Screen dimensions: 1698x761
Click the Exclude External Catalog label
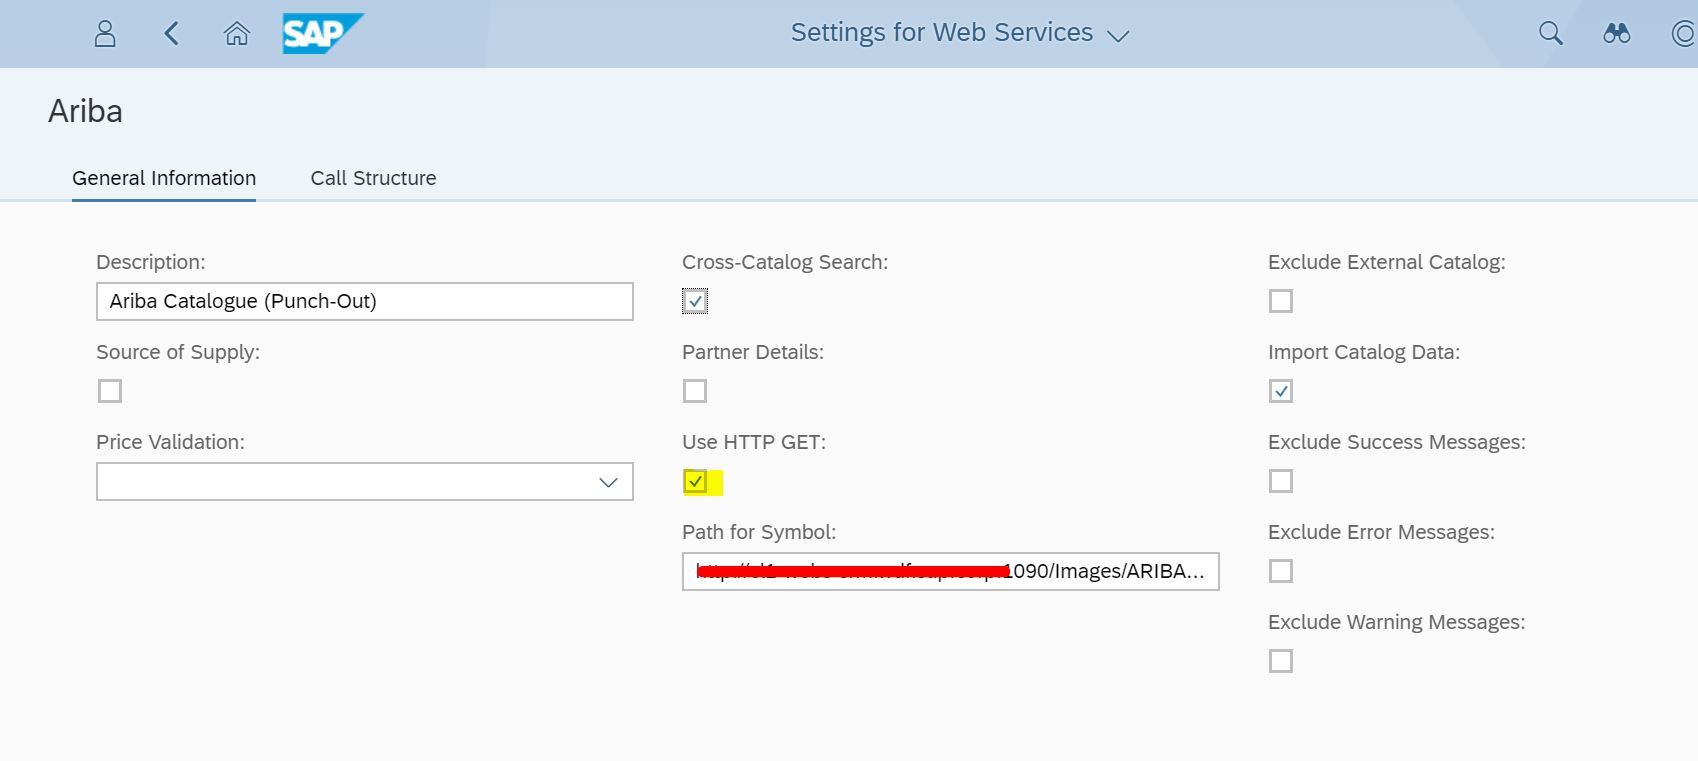point(1387,262)
